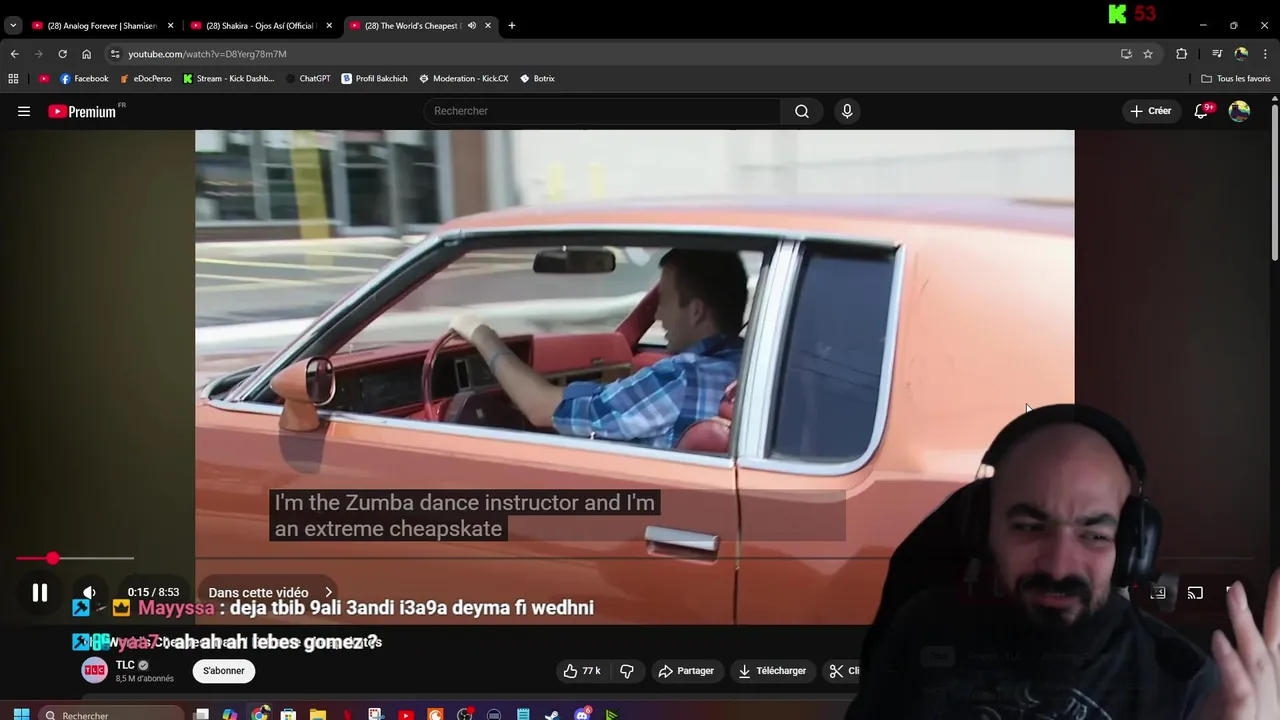Screen dimensions: 1280x720
Task: Open the media controls music icon
Action: tap(1217, 54)
